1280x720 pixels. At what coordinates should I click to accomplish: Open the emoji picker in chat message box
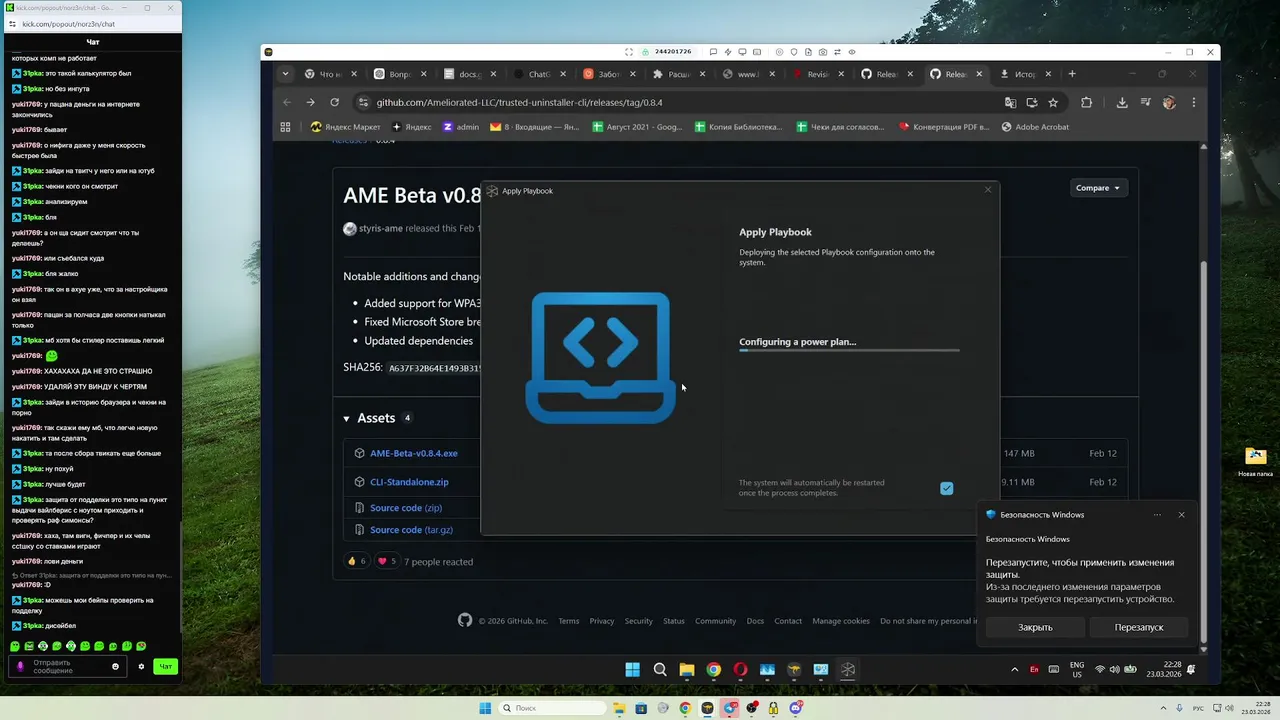(115, 666)
